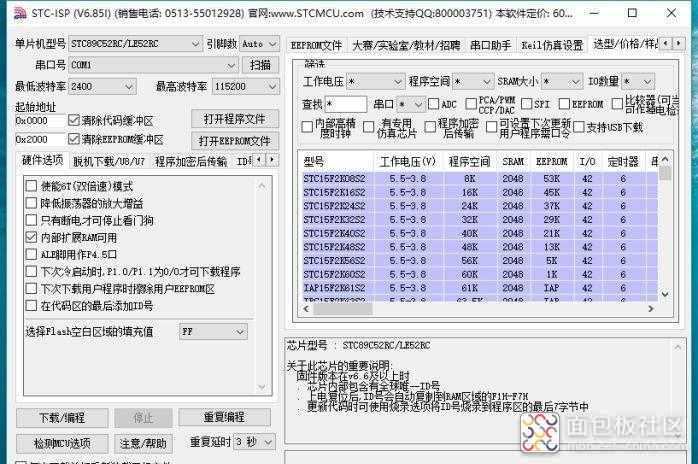Click 检测MCU选项 button

[62, 443]
